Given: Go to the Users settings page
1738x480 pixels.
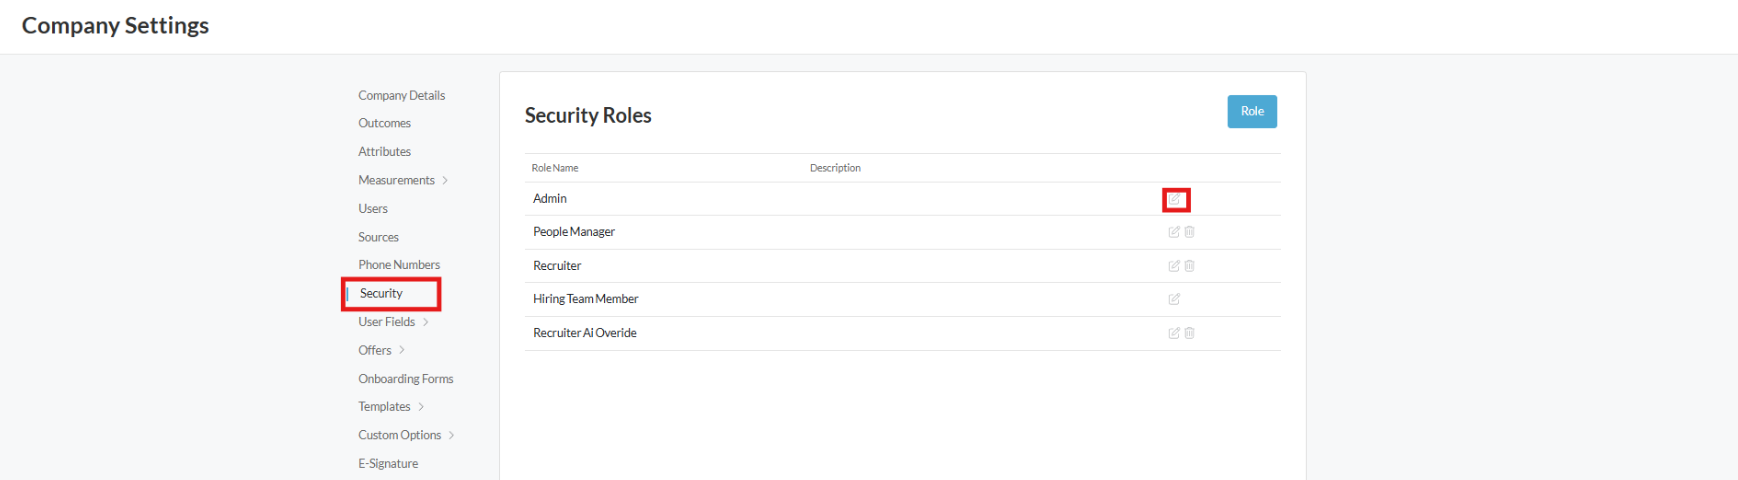Looking at the screenshot, I should click(373, 209).
